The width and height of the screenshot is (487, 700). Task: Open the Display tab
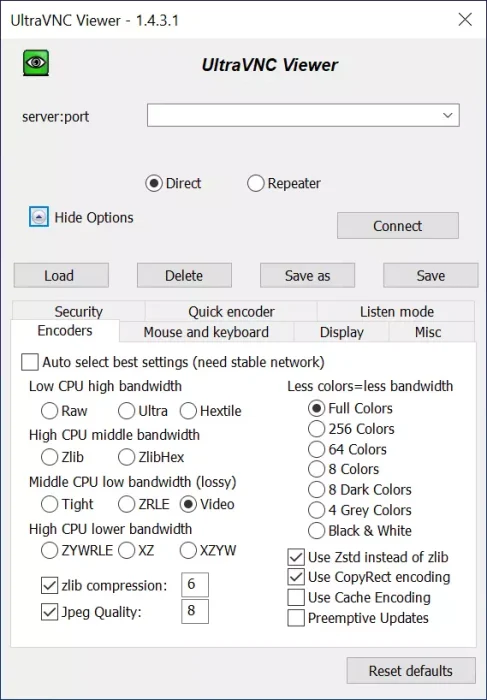pyautogui.click(x=341, y=332)
